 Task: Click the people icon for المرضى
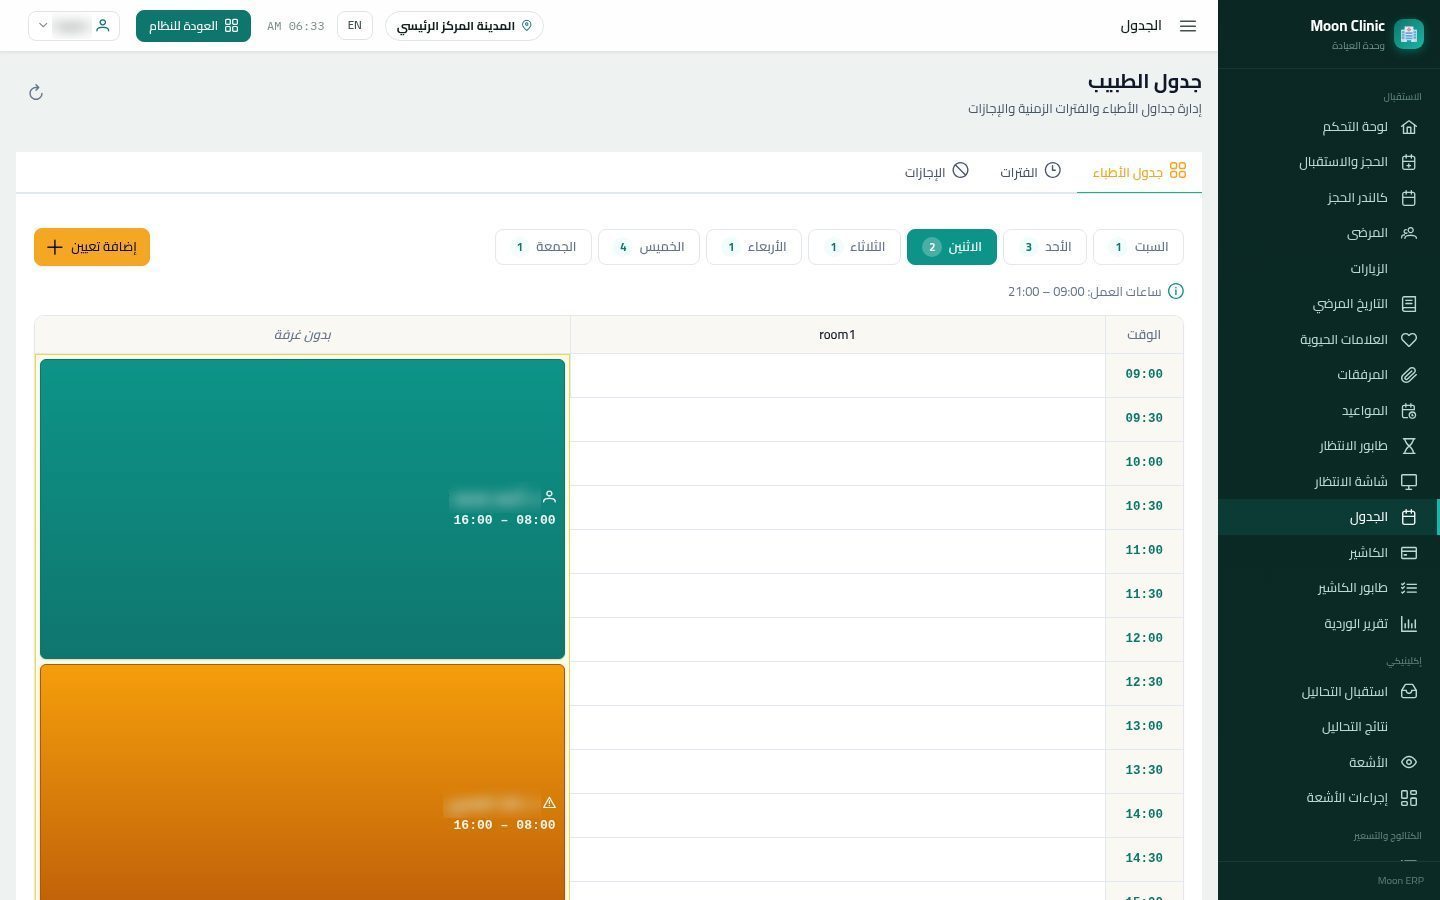click(x=1409, y=233)
